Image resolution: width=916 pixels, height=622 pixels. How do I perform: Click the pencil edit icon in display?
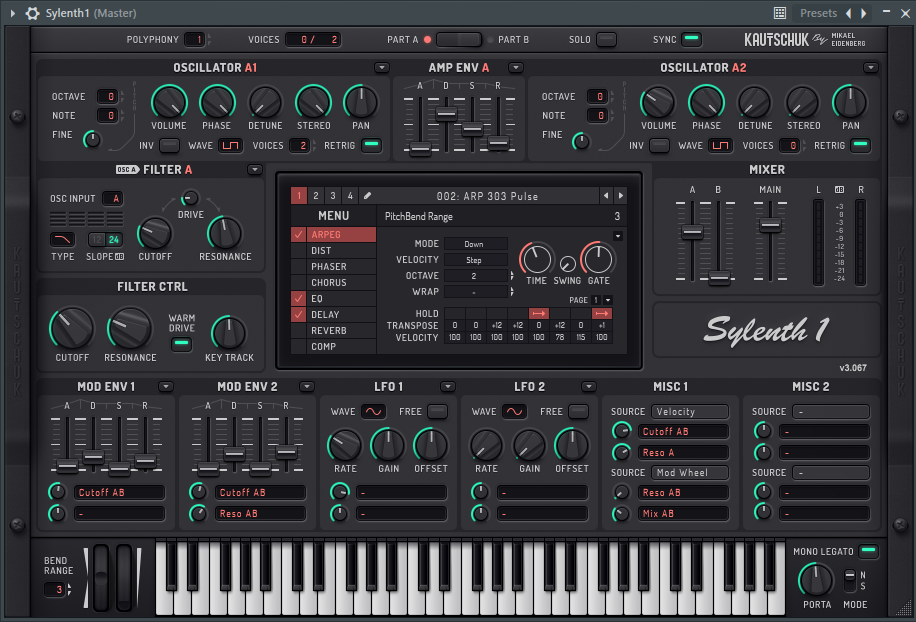[x=367, y=196]
